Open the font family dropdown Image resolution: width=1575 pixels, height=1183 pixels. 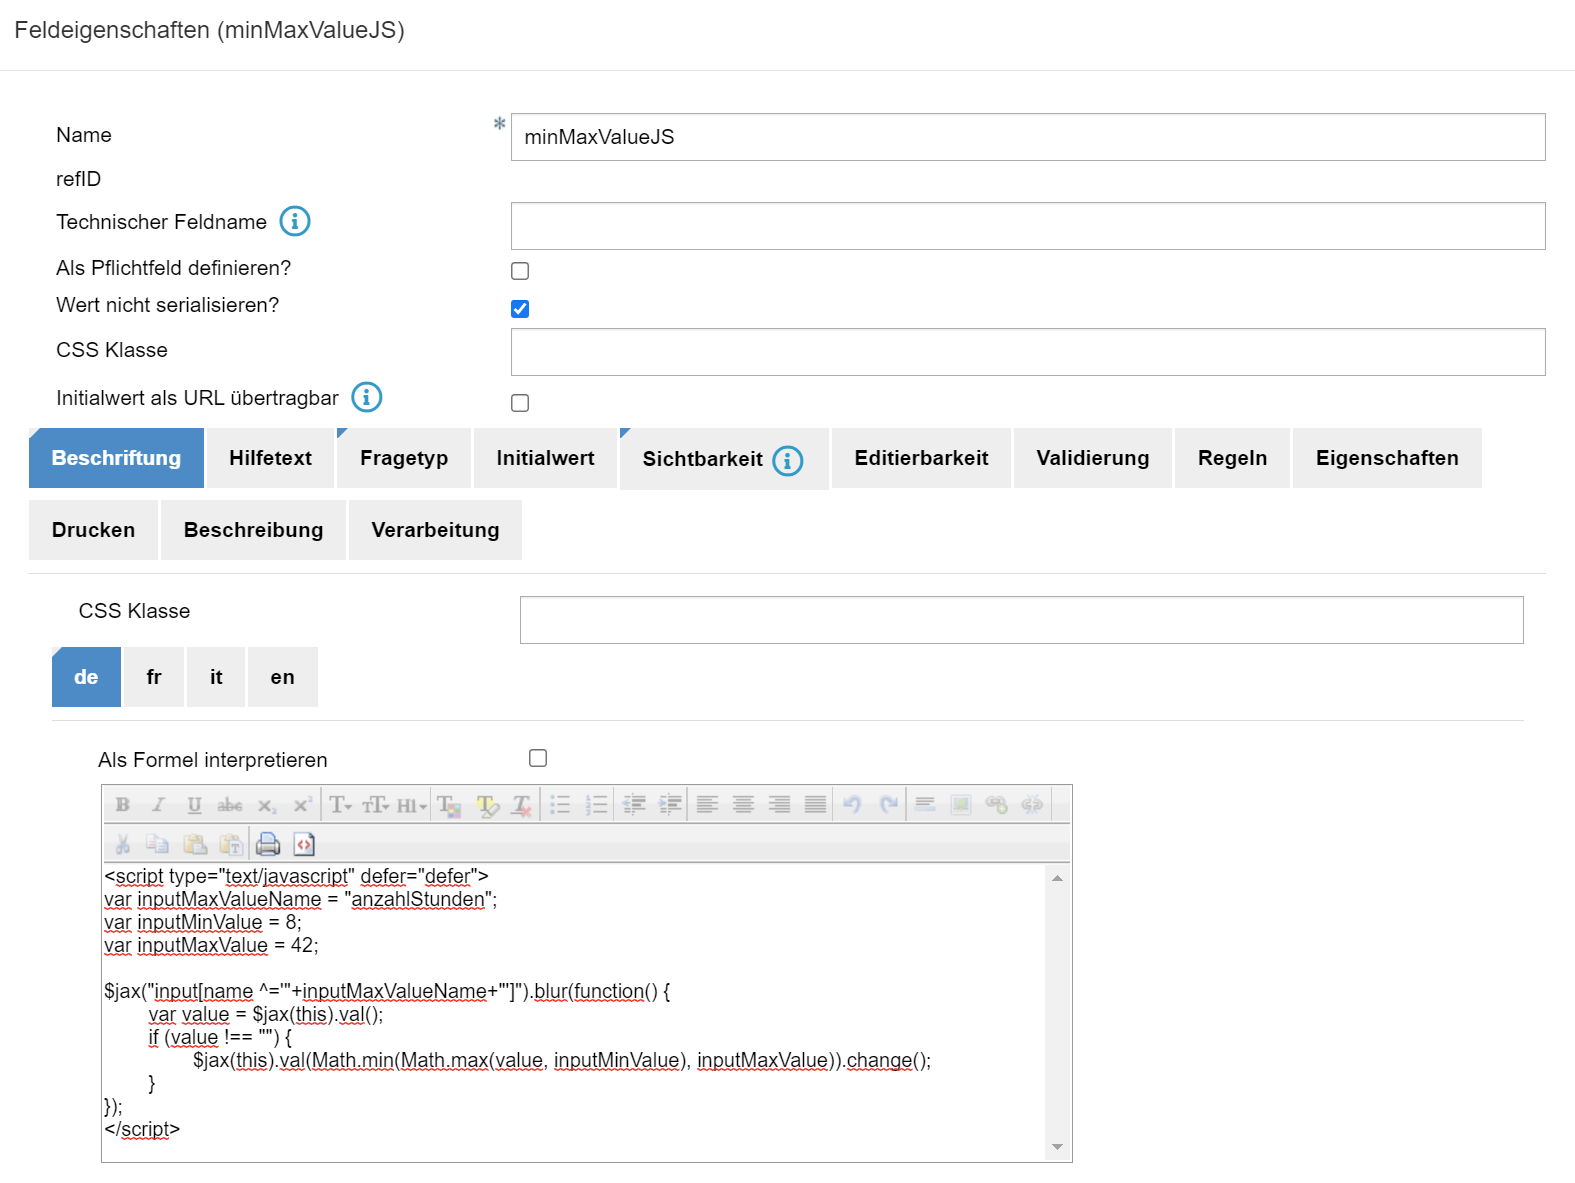tap(341, 805)
